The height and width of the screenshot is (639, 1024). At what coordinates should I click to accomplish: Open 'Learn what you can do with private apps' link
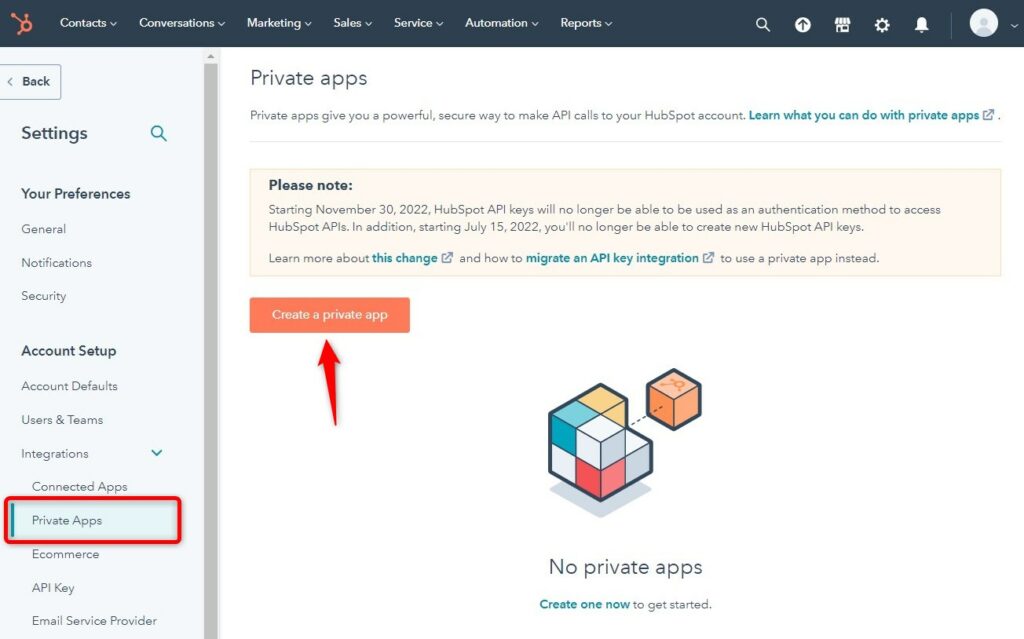point(863,115)
